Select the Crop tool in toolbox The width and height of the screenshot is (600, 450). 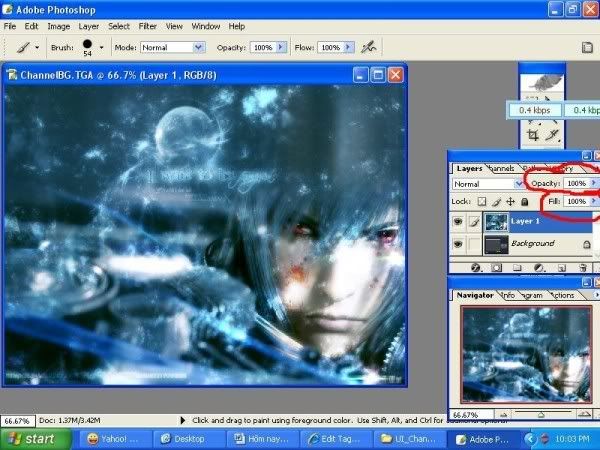[x=532, y=135]
